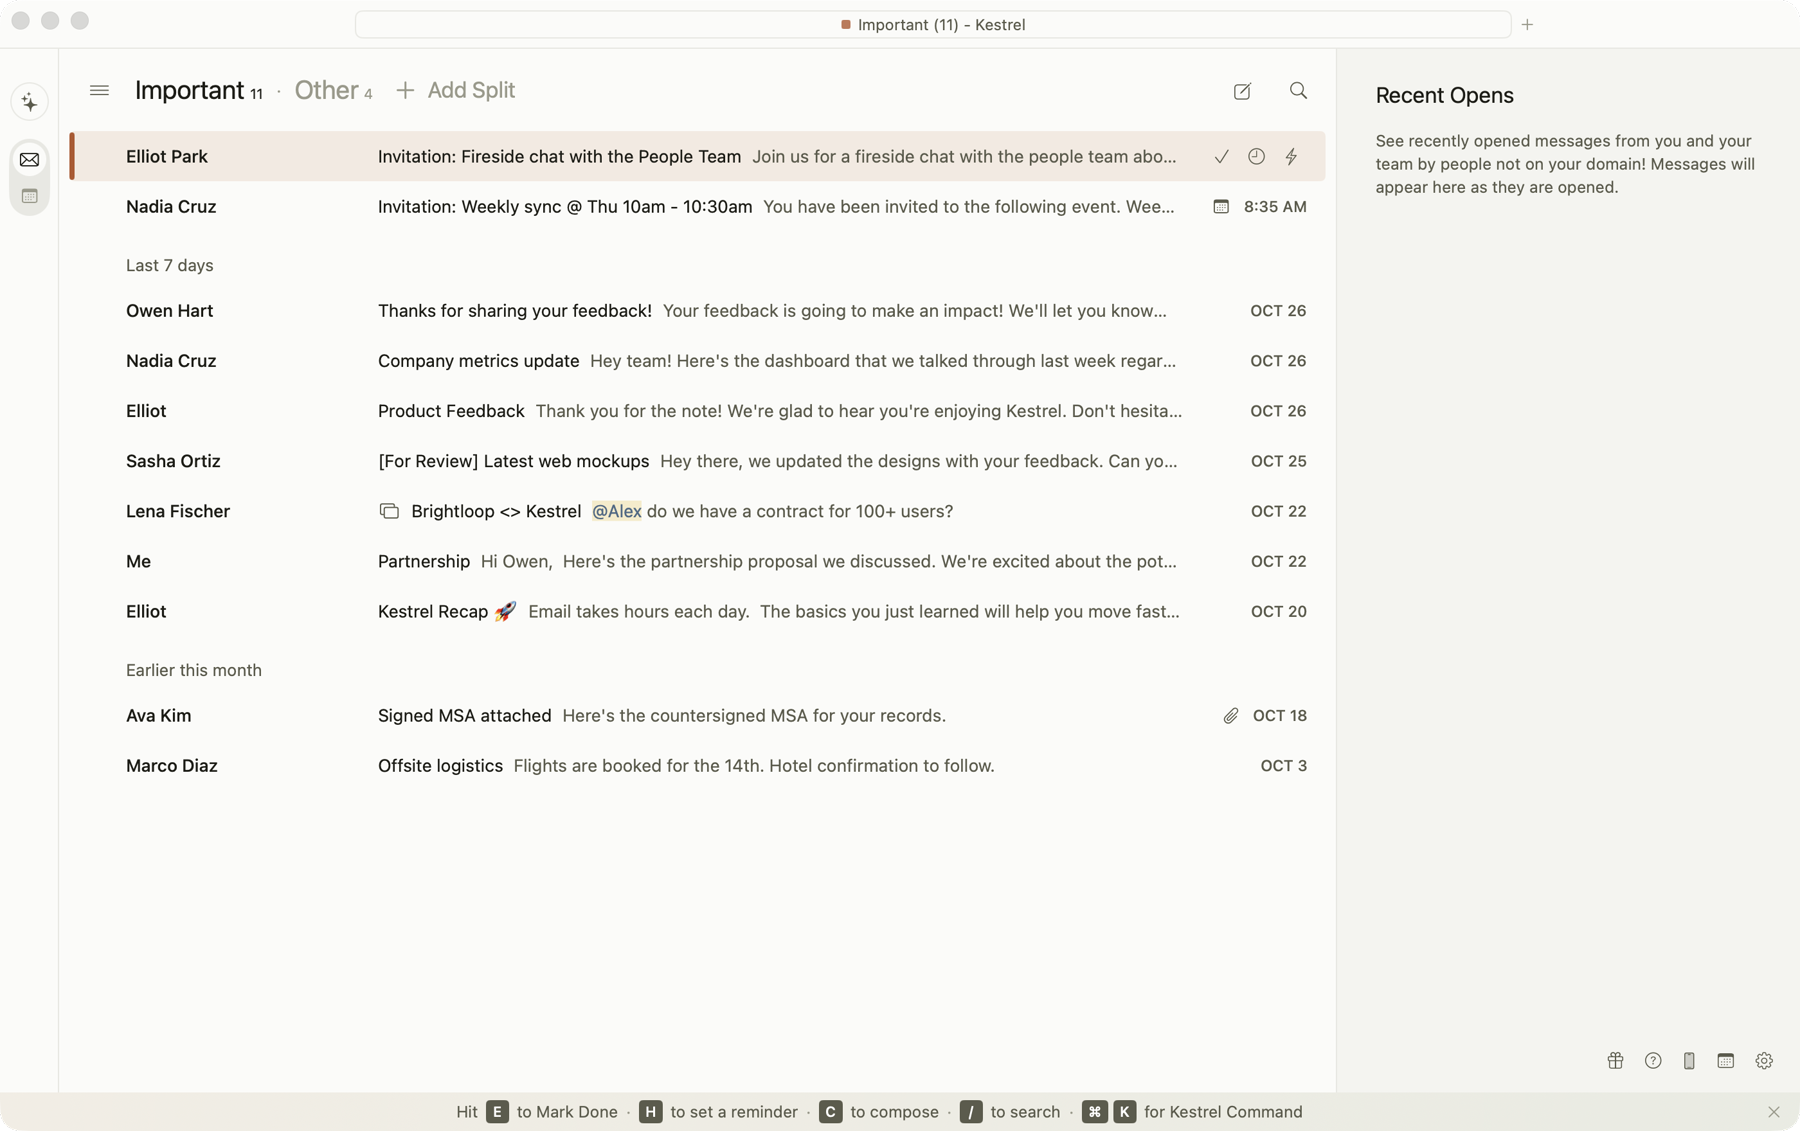Viewport: 1800px width, 1131px height.
Task: Open Elliot Park's Fireside chat invitation
Action: click(x=698, y=156)
